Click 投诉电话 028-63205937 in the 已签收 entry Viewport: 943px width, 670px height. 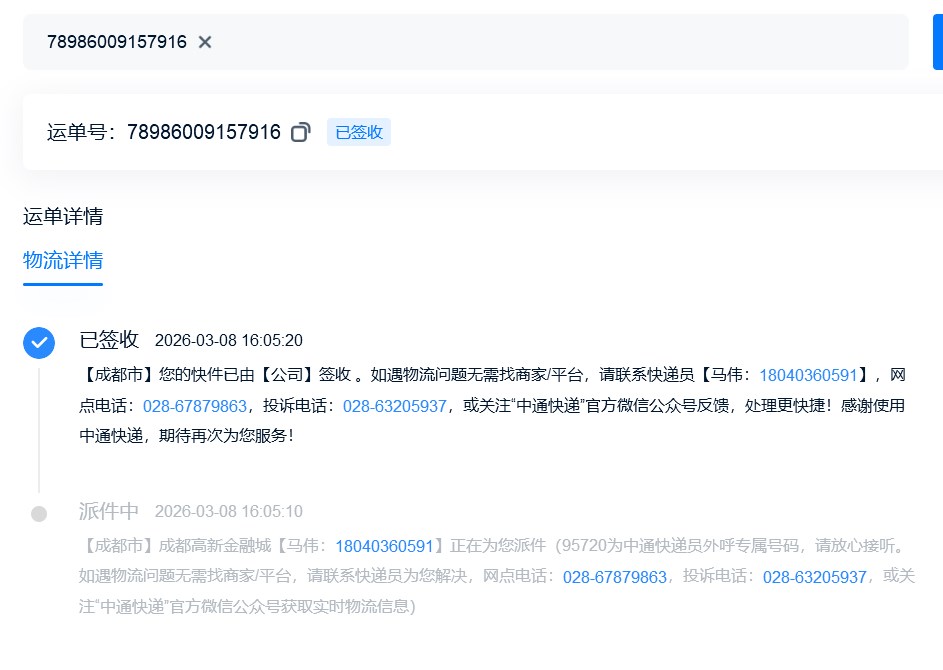(x=394, y=406)
